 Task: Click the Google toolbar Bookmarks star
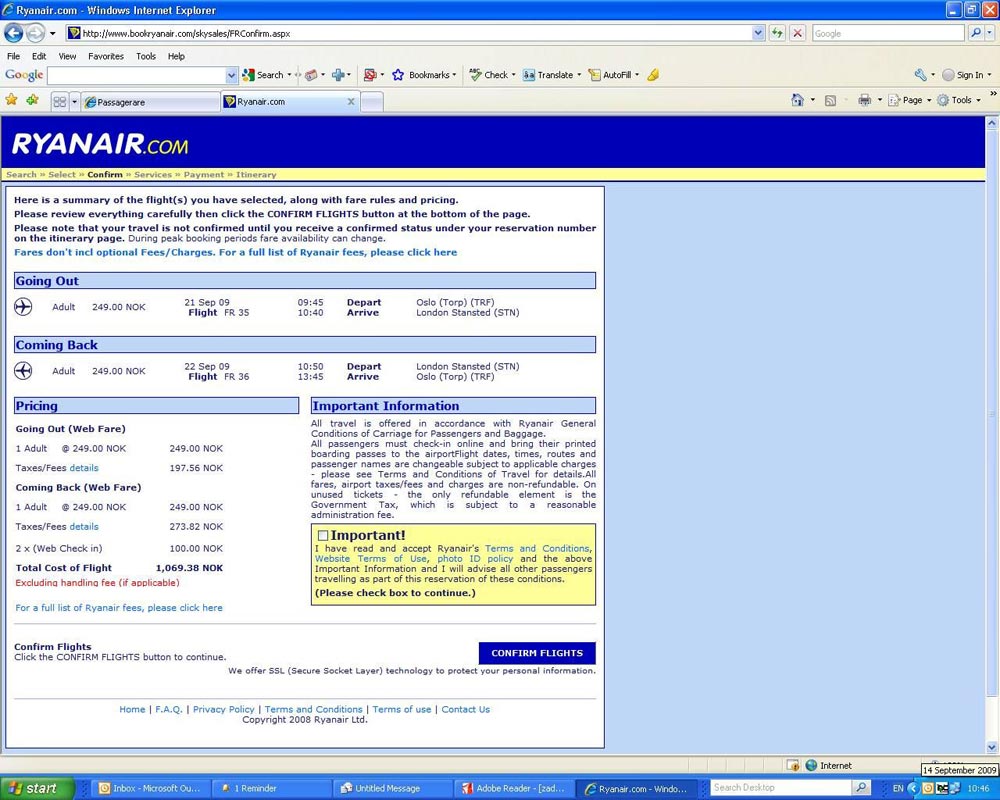[x=398, y=75]
